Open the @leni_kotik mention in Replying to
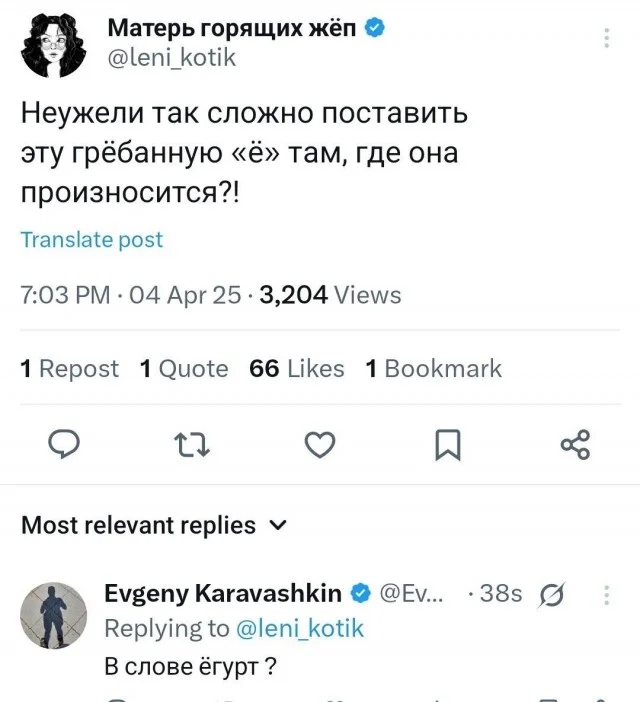 [x=300, y=628]
